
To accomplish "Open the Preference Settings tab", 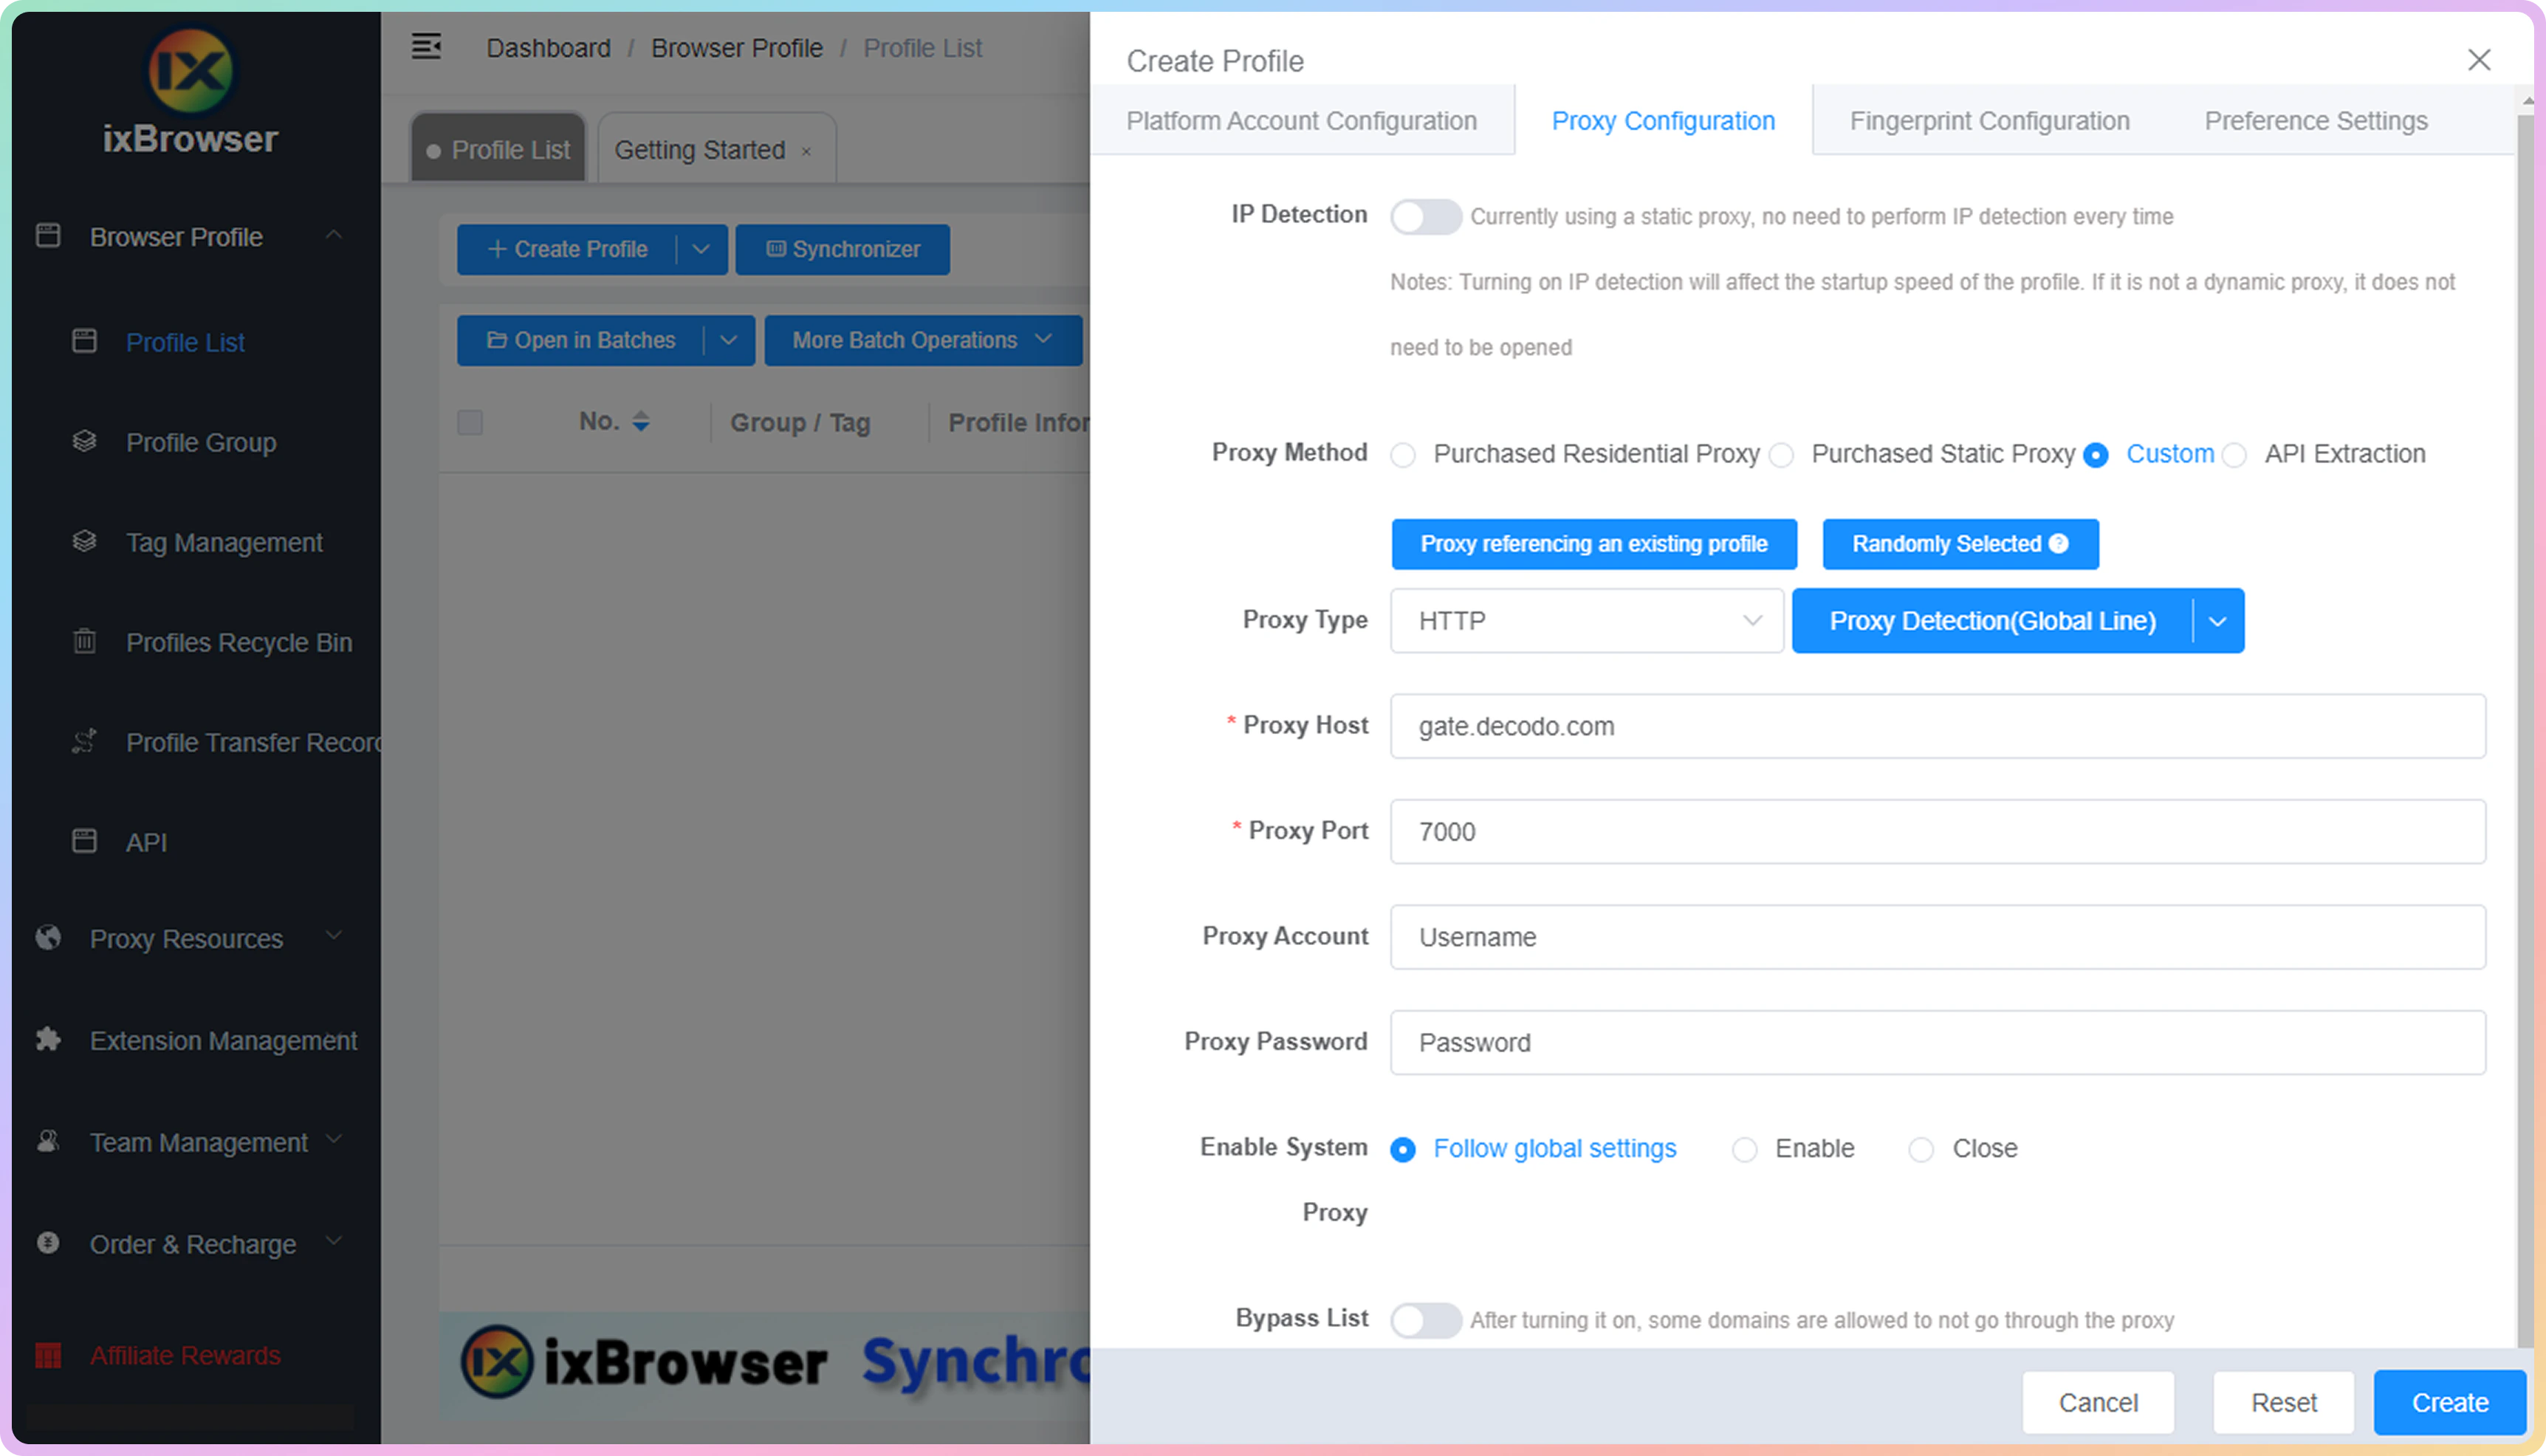I will tap(2315, 121).
